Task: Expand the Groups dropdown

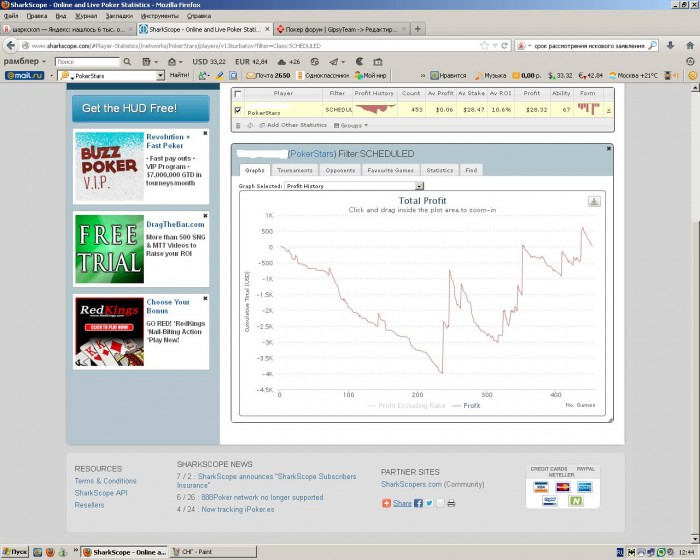Action: tap(351, 125)
